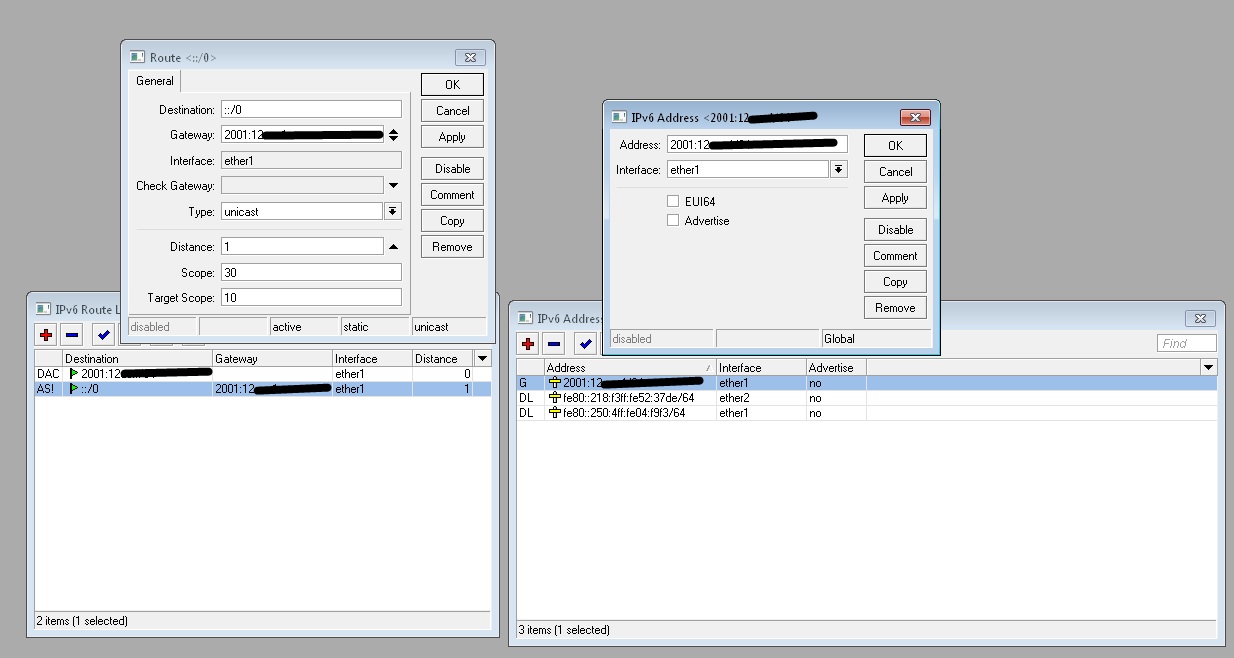The height and width of the screenshot is (658, 1234).
Task: Click the red plus Add icon in IPv6 Route List
Action: tap(45, 334)
